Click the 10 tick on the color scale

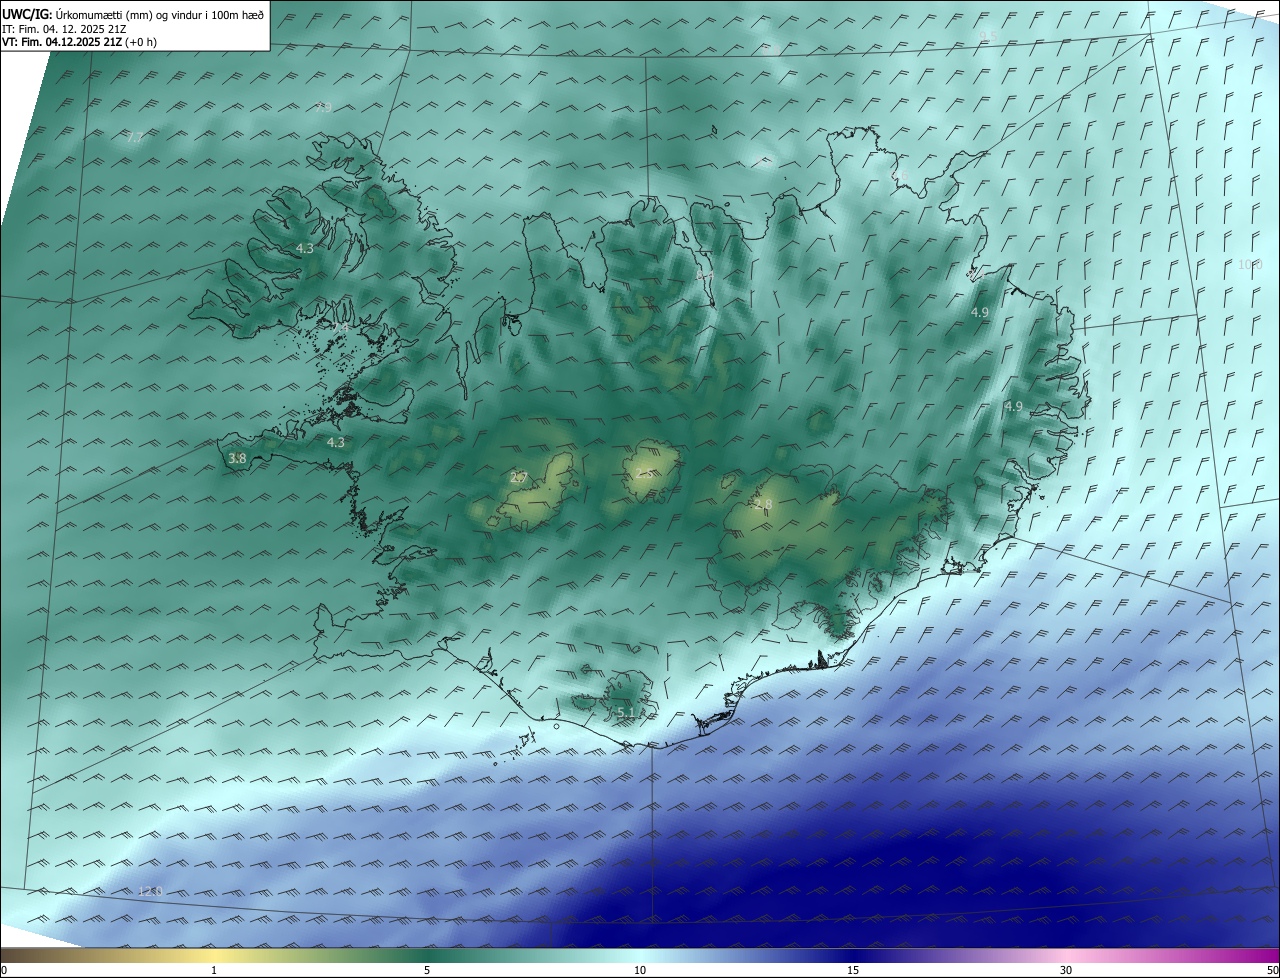pyautogui.click(x=640, y=970)
